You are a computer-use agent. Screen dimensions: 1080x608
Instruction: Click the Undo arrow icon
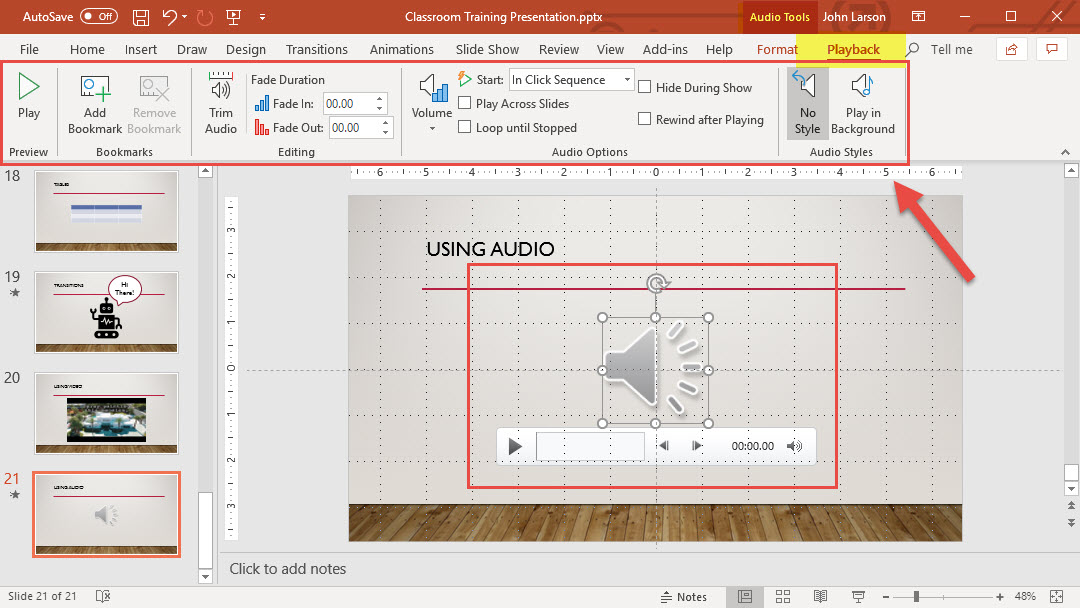(170, 17)
